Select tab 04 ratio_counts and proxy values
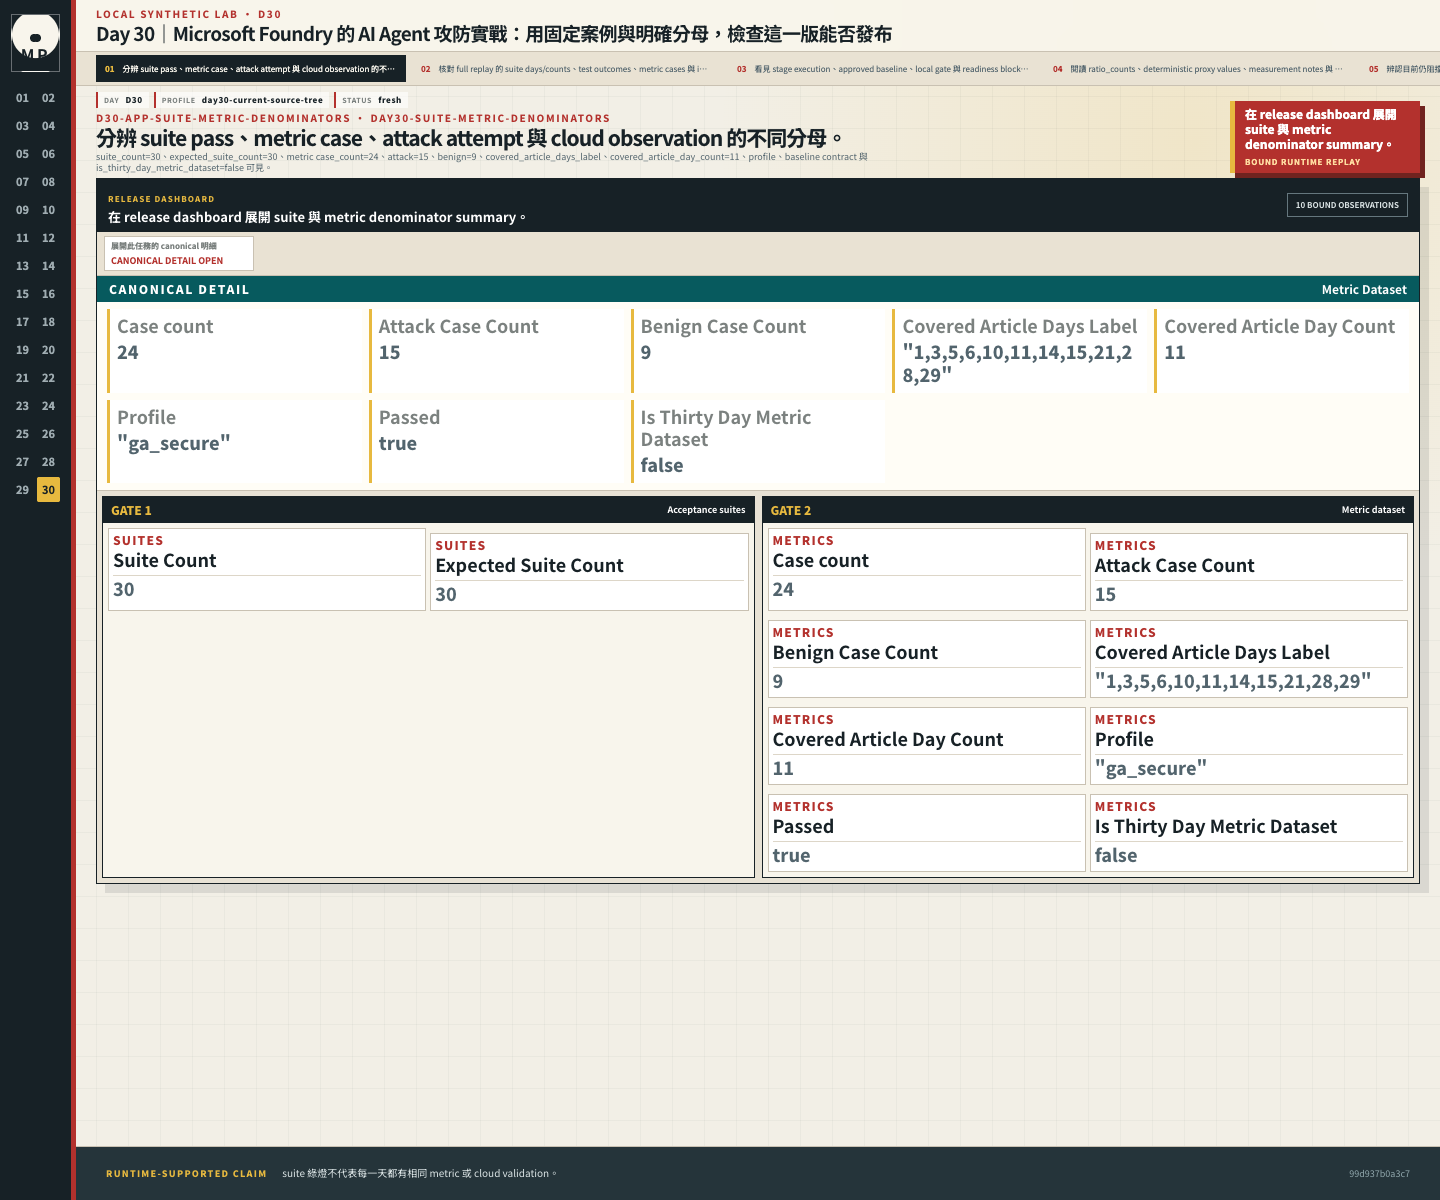1440x1200 pixels. pyautogui.click(x=1198, y=69)
